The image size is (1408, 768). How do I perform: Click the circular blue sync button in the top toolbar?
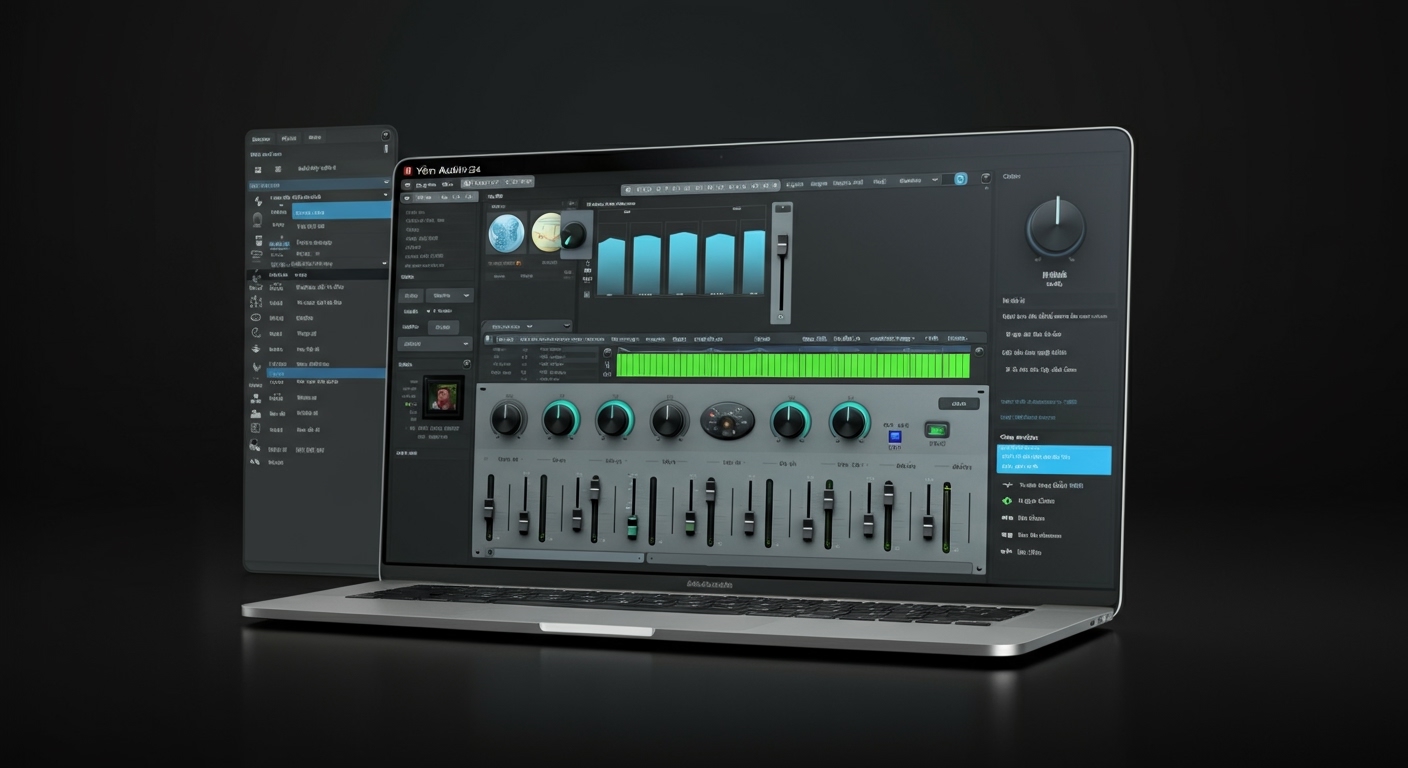tap(959, 180)
